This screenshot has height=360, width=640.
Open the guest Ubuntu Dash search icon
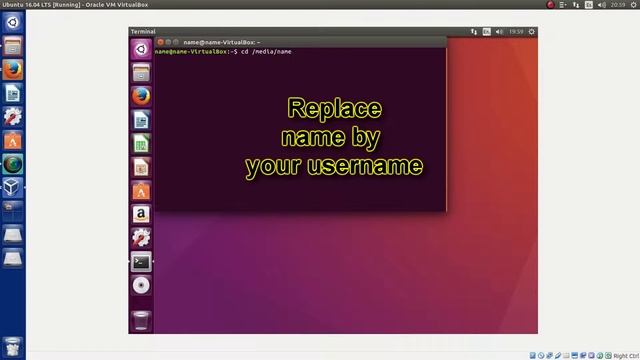click(x=141, y=49)
